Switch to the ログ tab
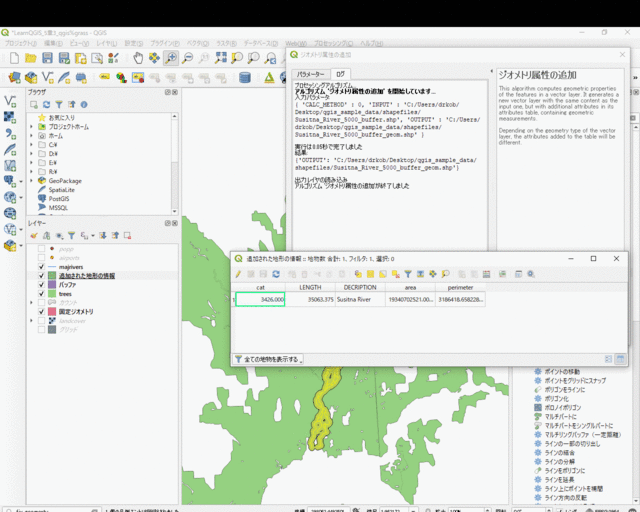 click(340, 74)
